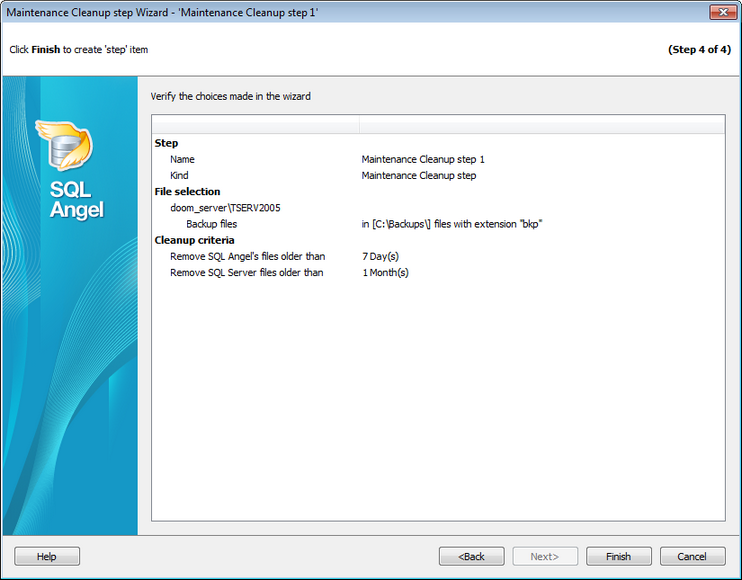Click the 'Maintenance Cleanup step' kind value
The height and width of the screenshot is (580, 742).
(419, 176)
